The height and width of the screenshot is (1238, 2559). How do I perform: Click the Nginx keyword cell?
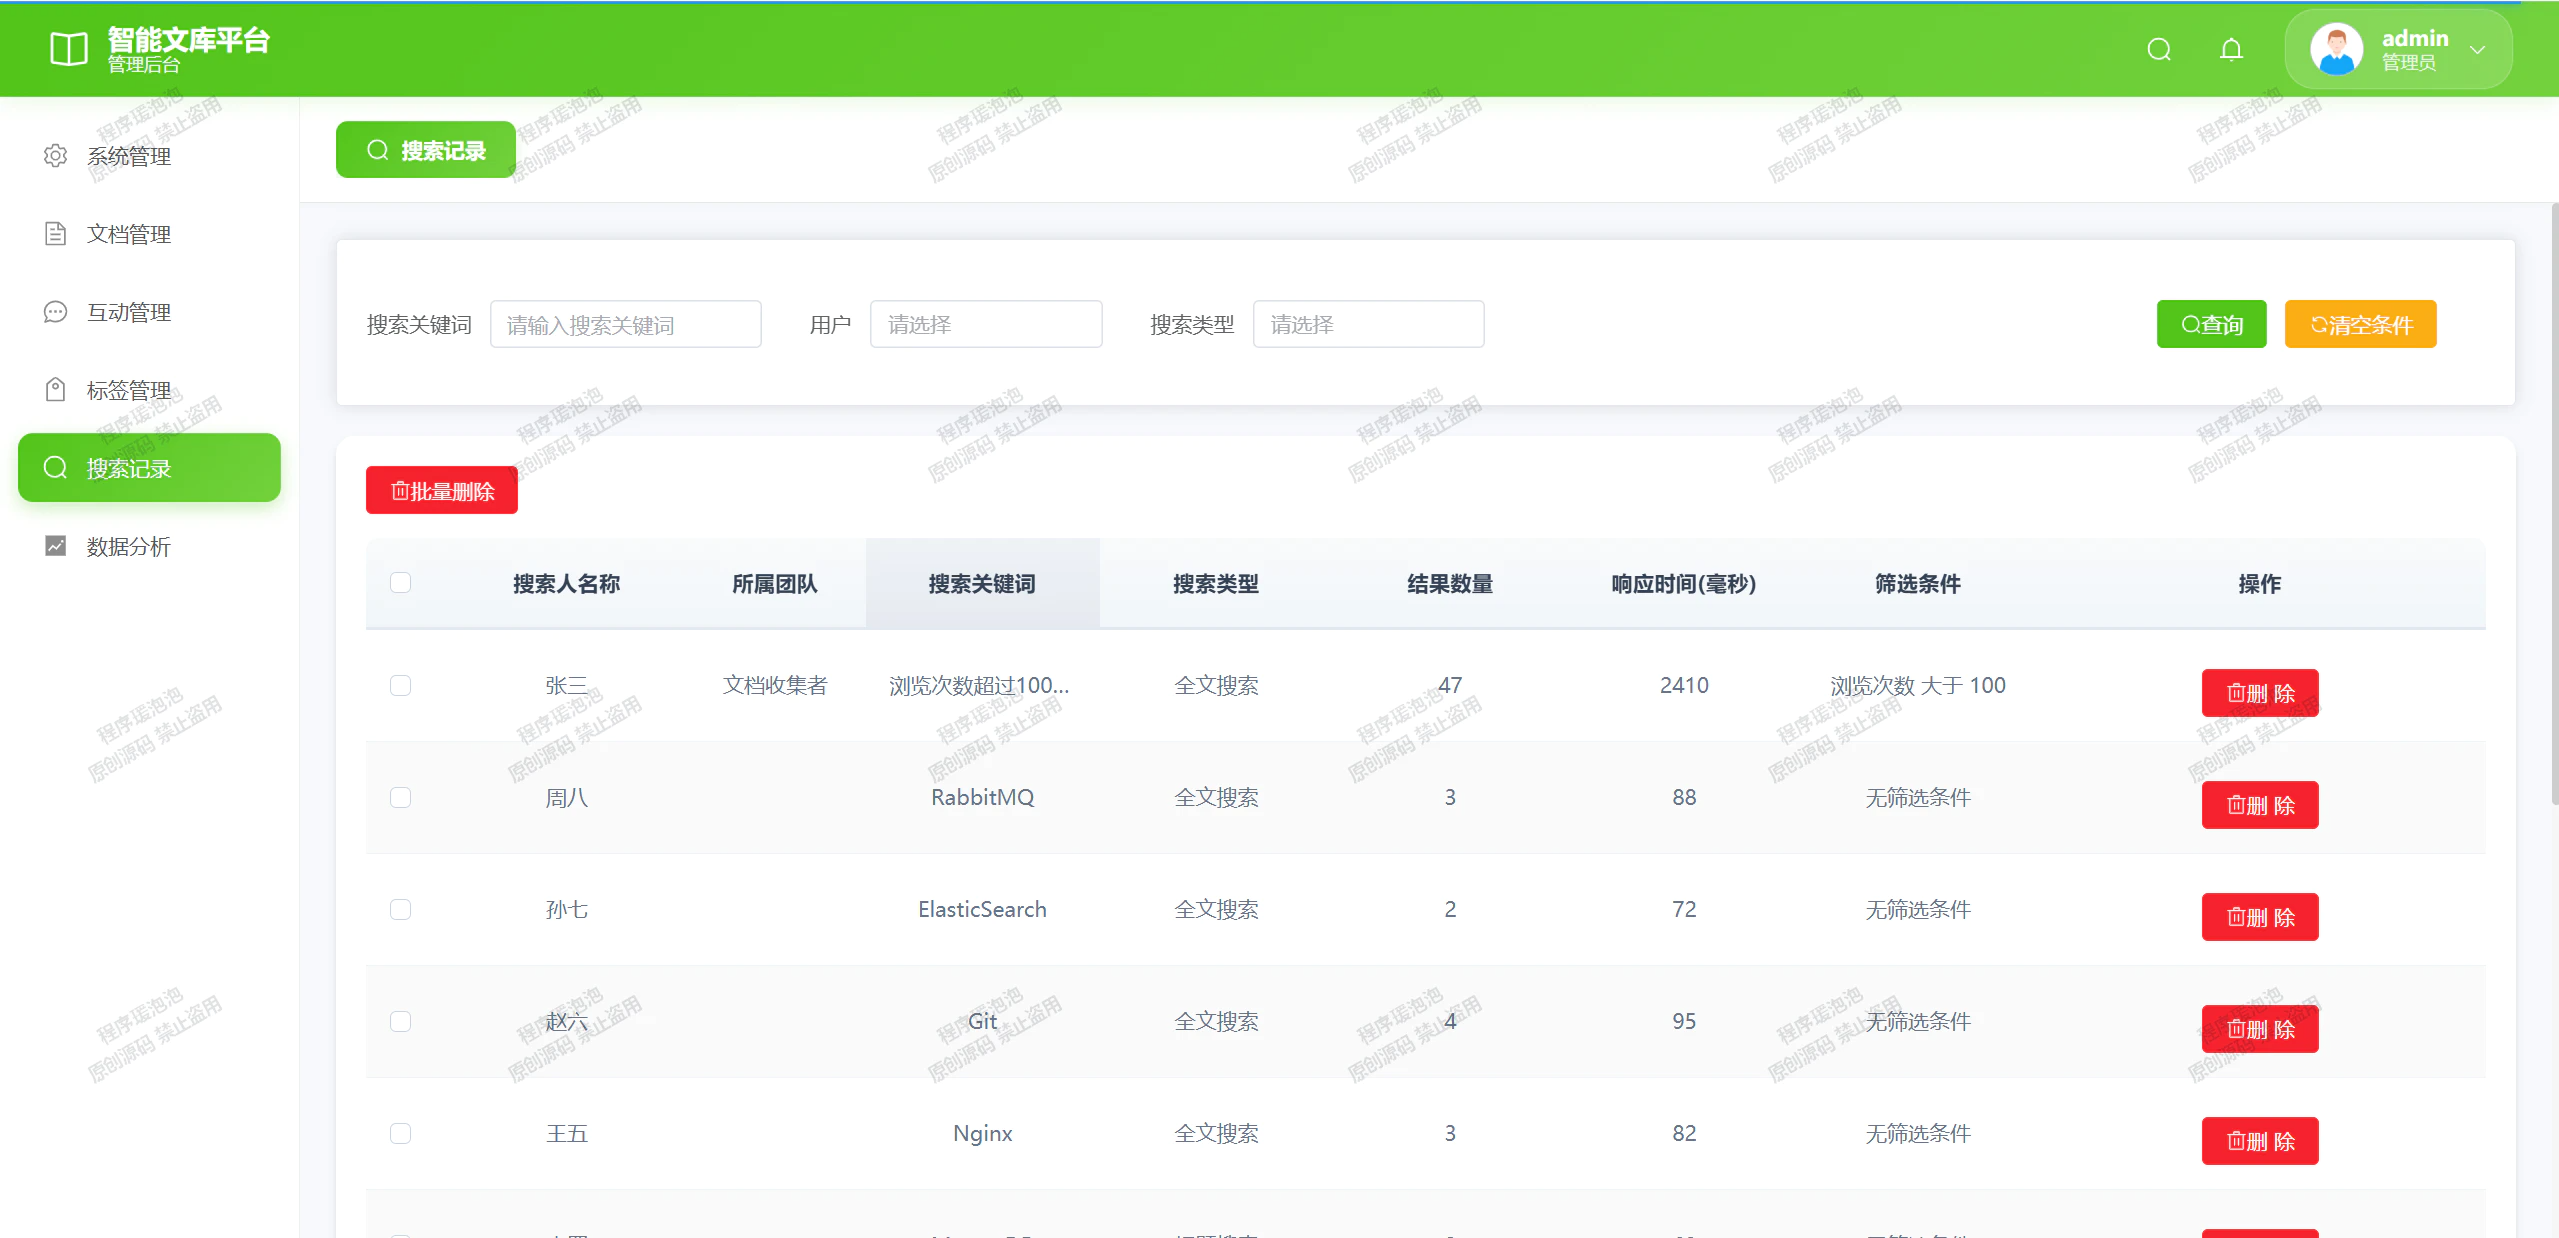982,1133
